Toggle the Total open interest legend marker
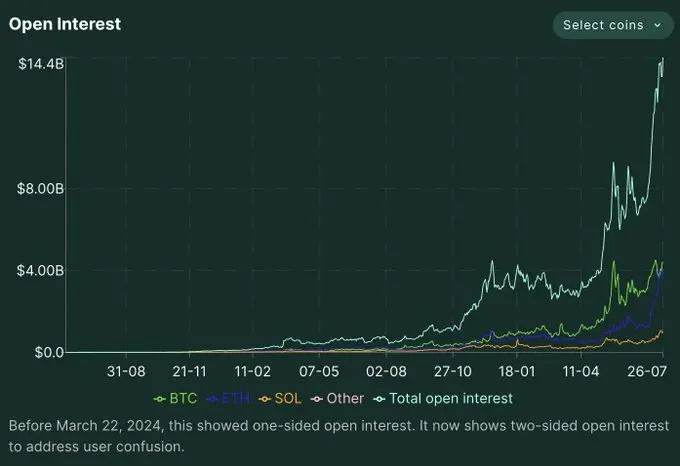This screenshot has width=680, height=466. coord(379,399)
